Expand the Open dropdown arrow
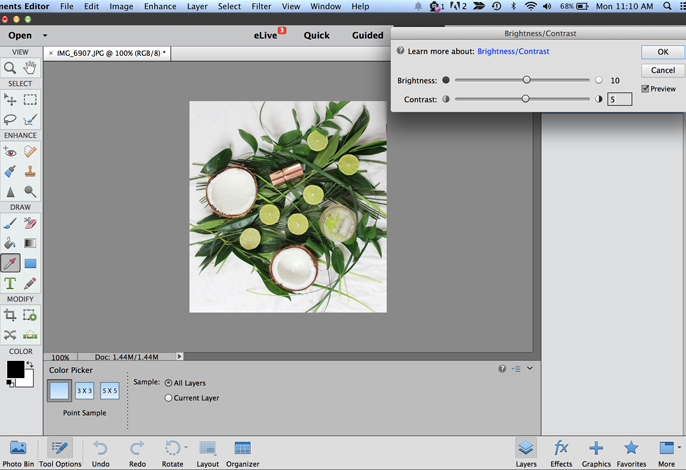The width and height of the screenshot is (686, 470). click(x=45, y=36)
